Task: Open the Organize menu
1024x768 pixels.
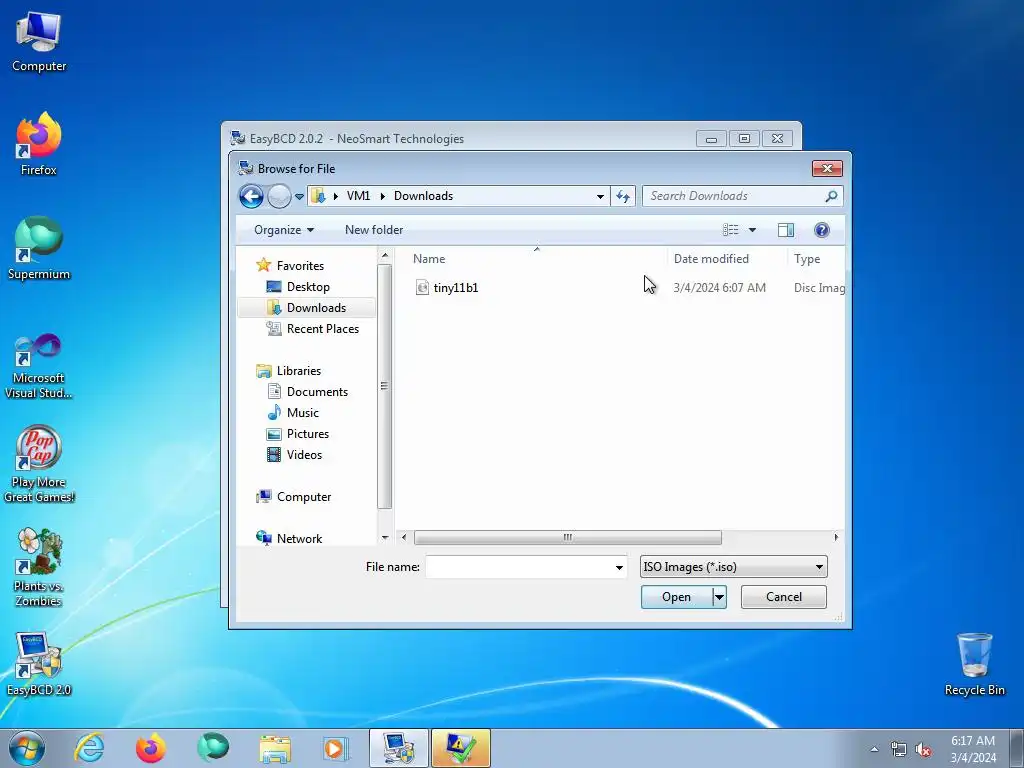Action: 284,230
